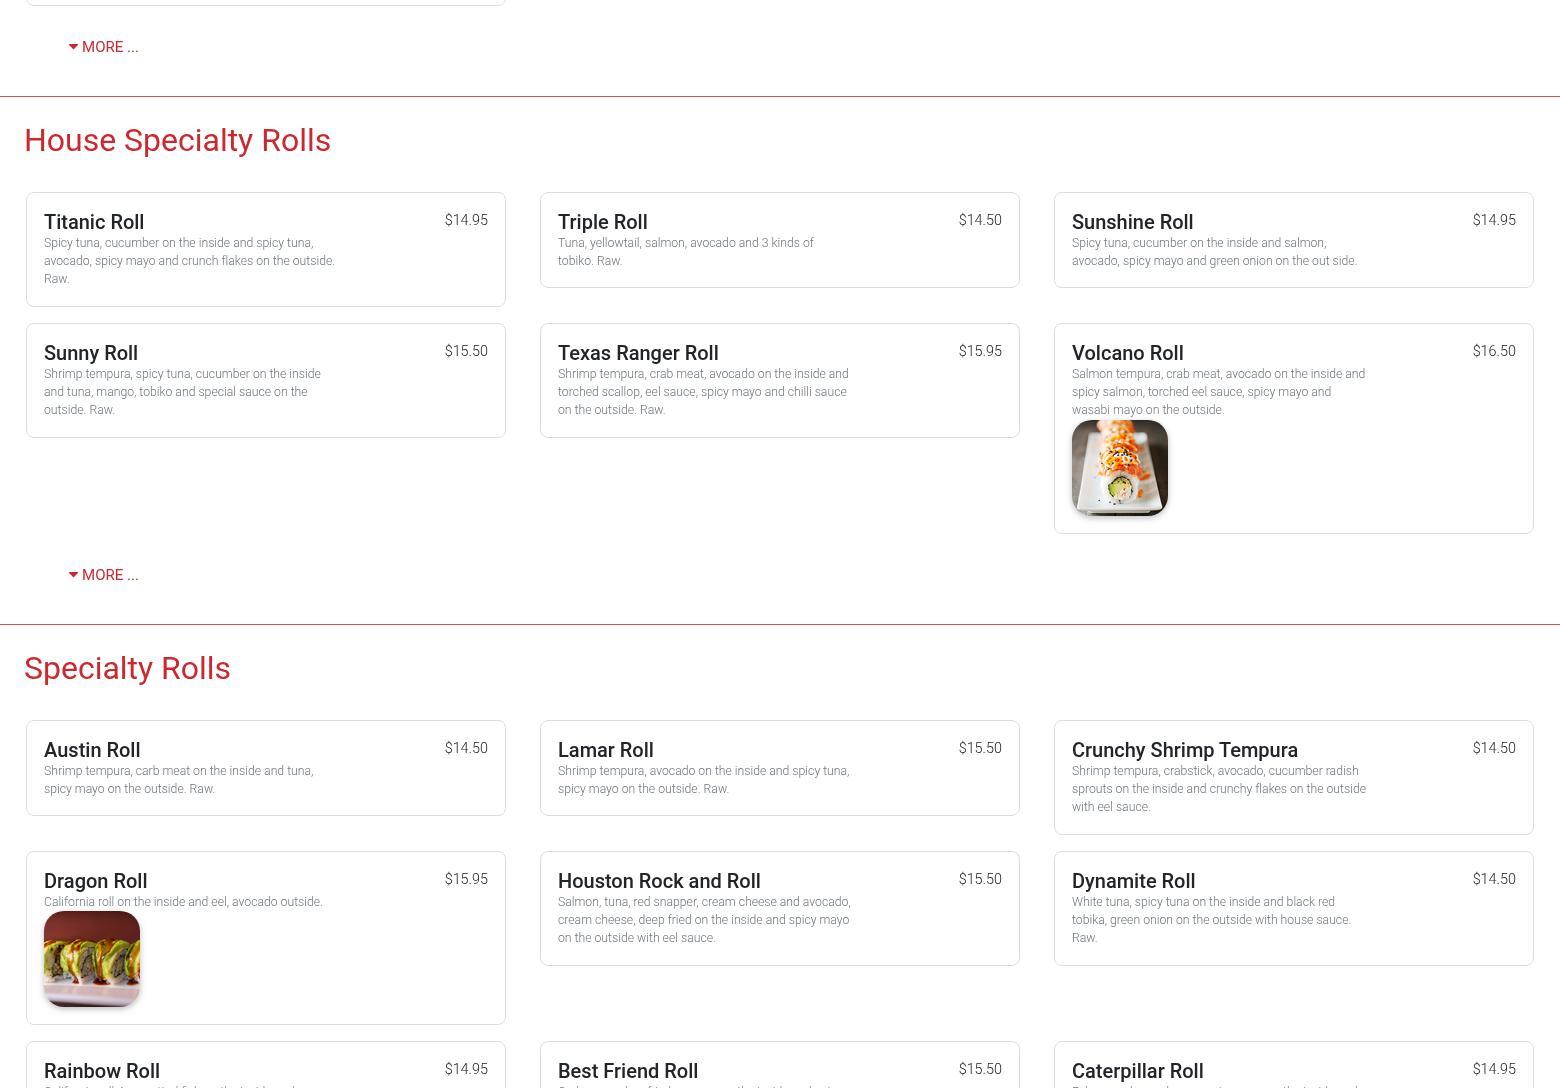Screen dimensions: 1560x1088
Task: Click the Volcano Roll description text
Action: [x=1218, y=392]
